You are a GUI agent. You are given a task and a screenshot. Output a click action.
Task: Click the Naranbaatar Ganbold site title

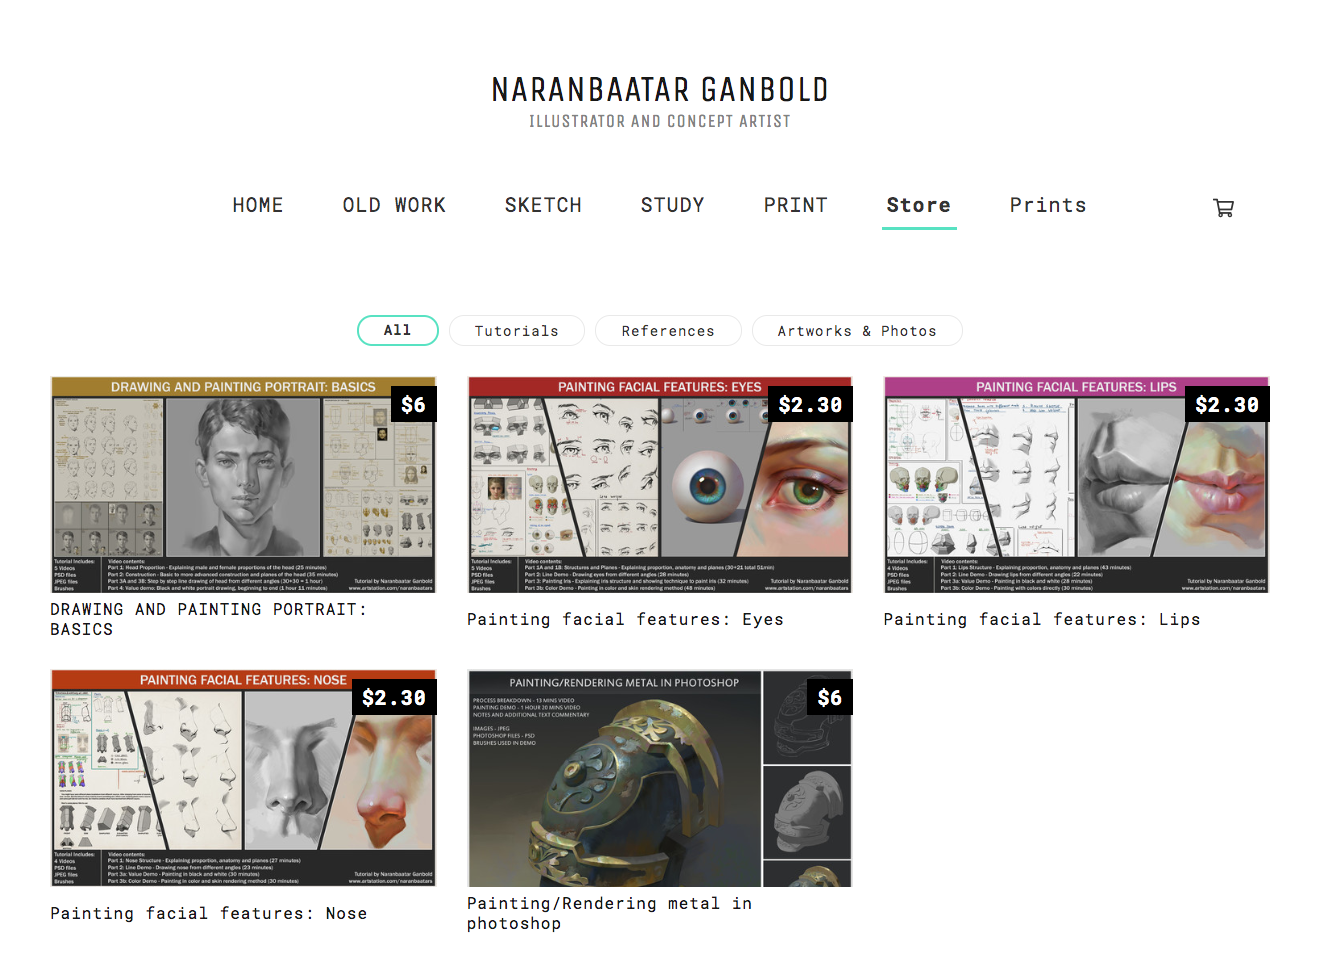coord(660,90)
